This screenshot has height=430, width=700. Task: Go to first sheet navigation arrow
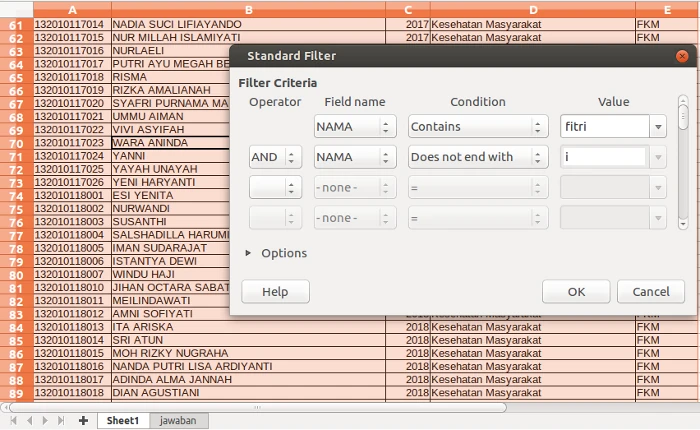pyautogui.click(x=15, y=421)
